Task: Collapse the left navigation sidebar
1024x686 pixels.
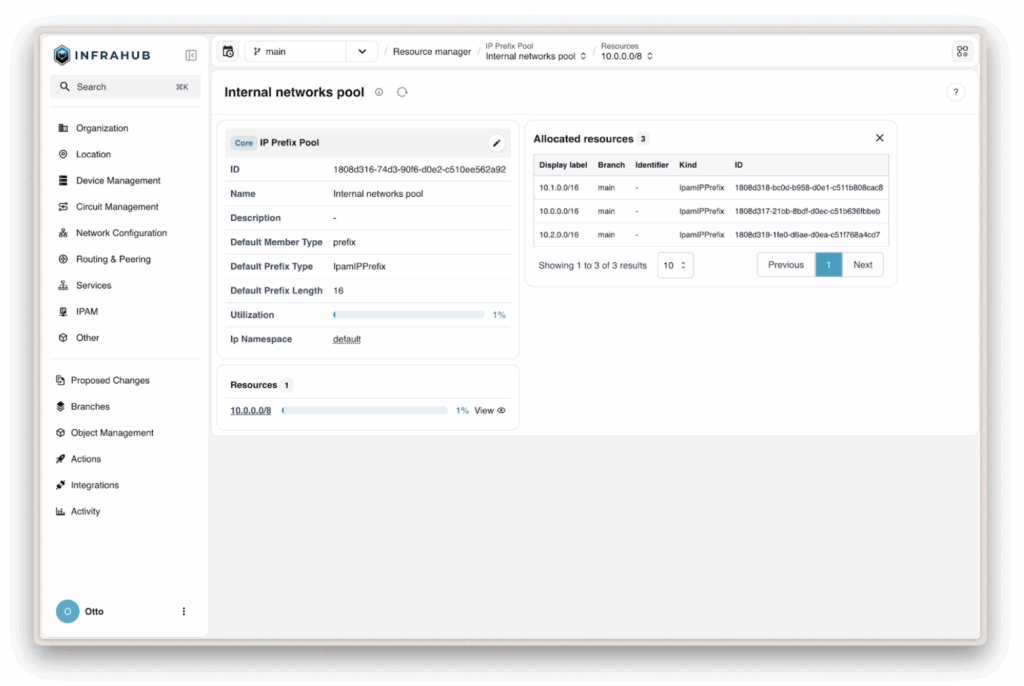Action: click(190, 55)
